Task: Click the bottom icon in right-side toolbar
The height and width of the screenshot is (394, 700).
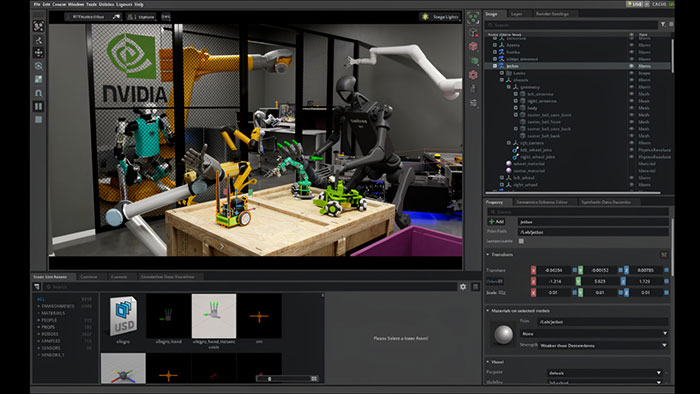Action: click(473, 103)
